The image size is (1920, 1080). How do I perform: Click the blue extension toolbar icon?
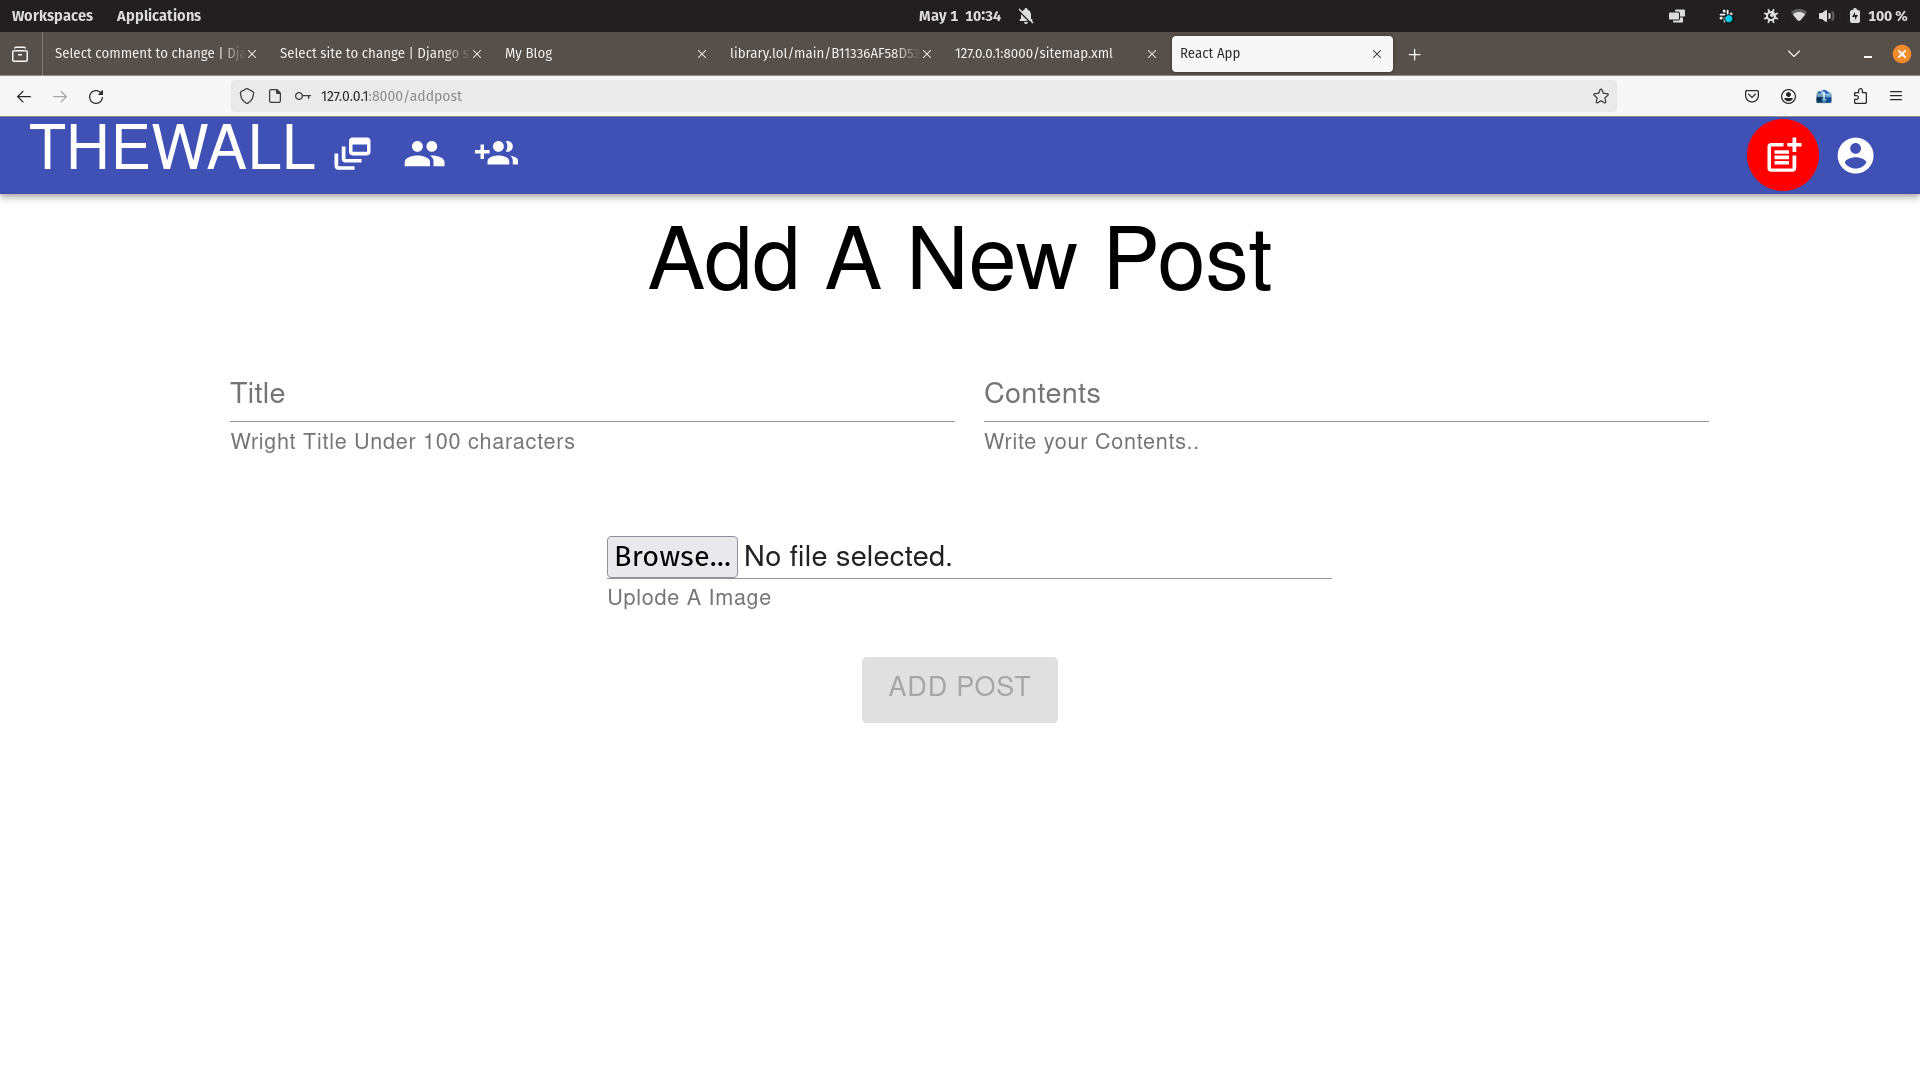click(1824, 96)
